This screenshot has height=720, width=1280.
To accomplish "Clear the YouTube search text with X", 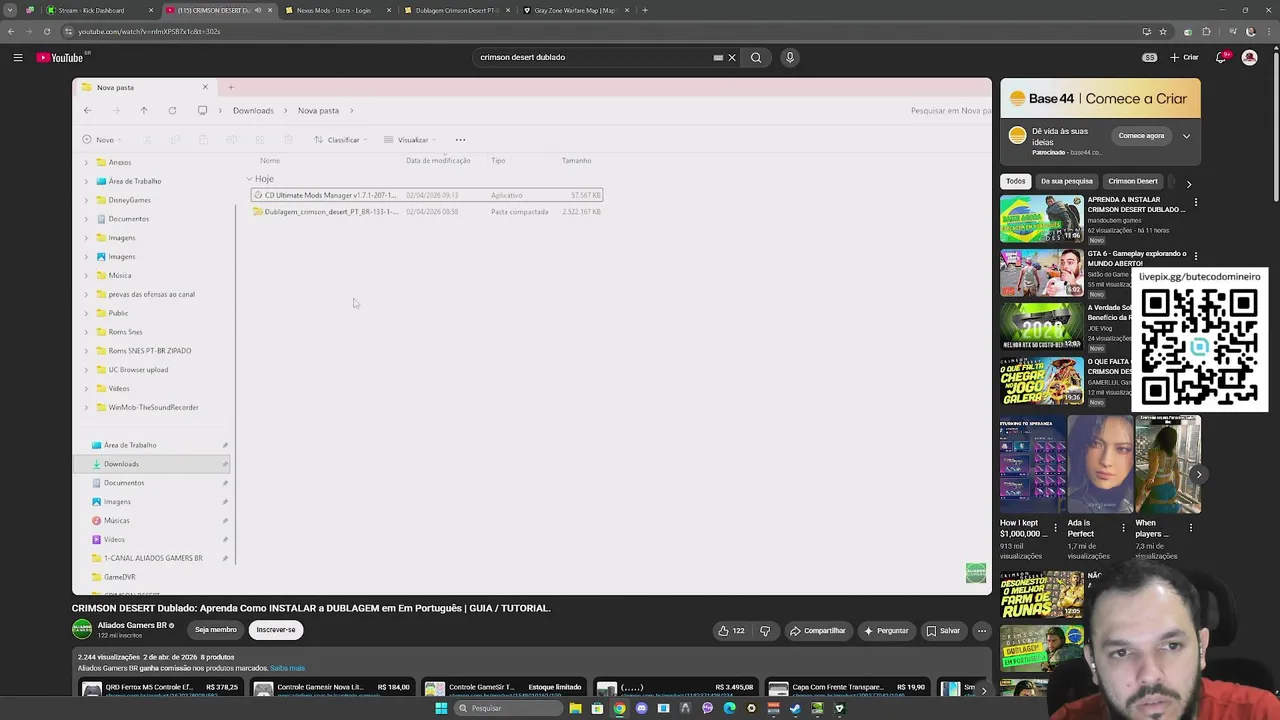I will pos(732,58).
